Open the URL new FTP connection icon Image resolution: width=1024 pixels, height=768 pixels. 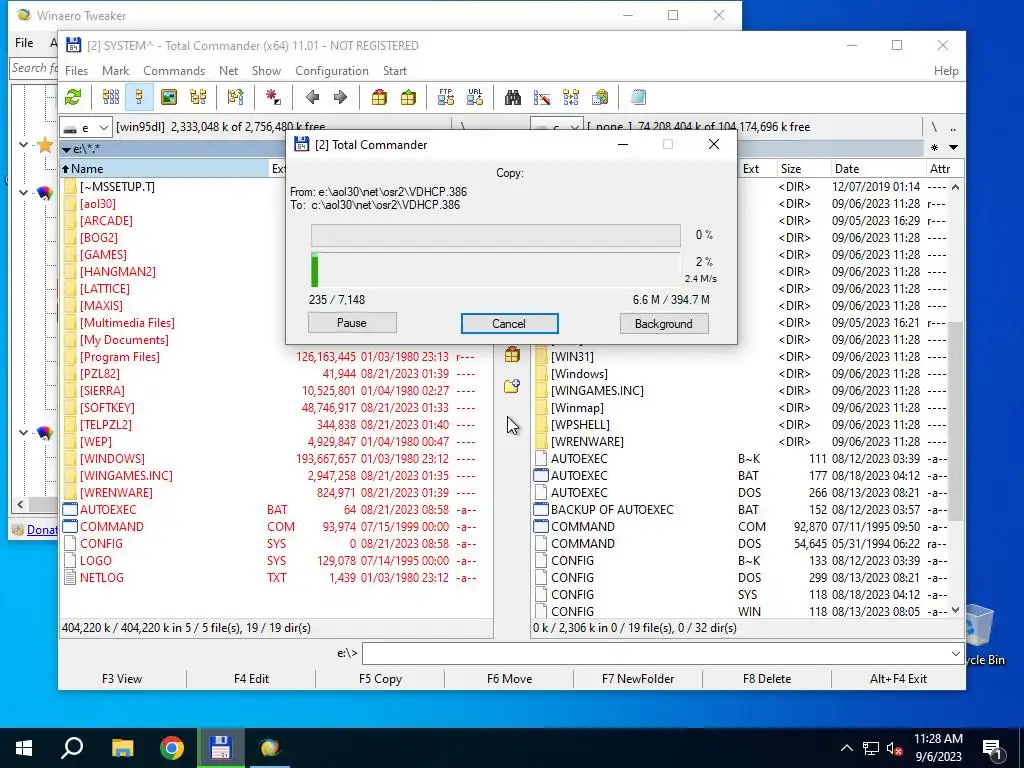(475, 97)
